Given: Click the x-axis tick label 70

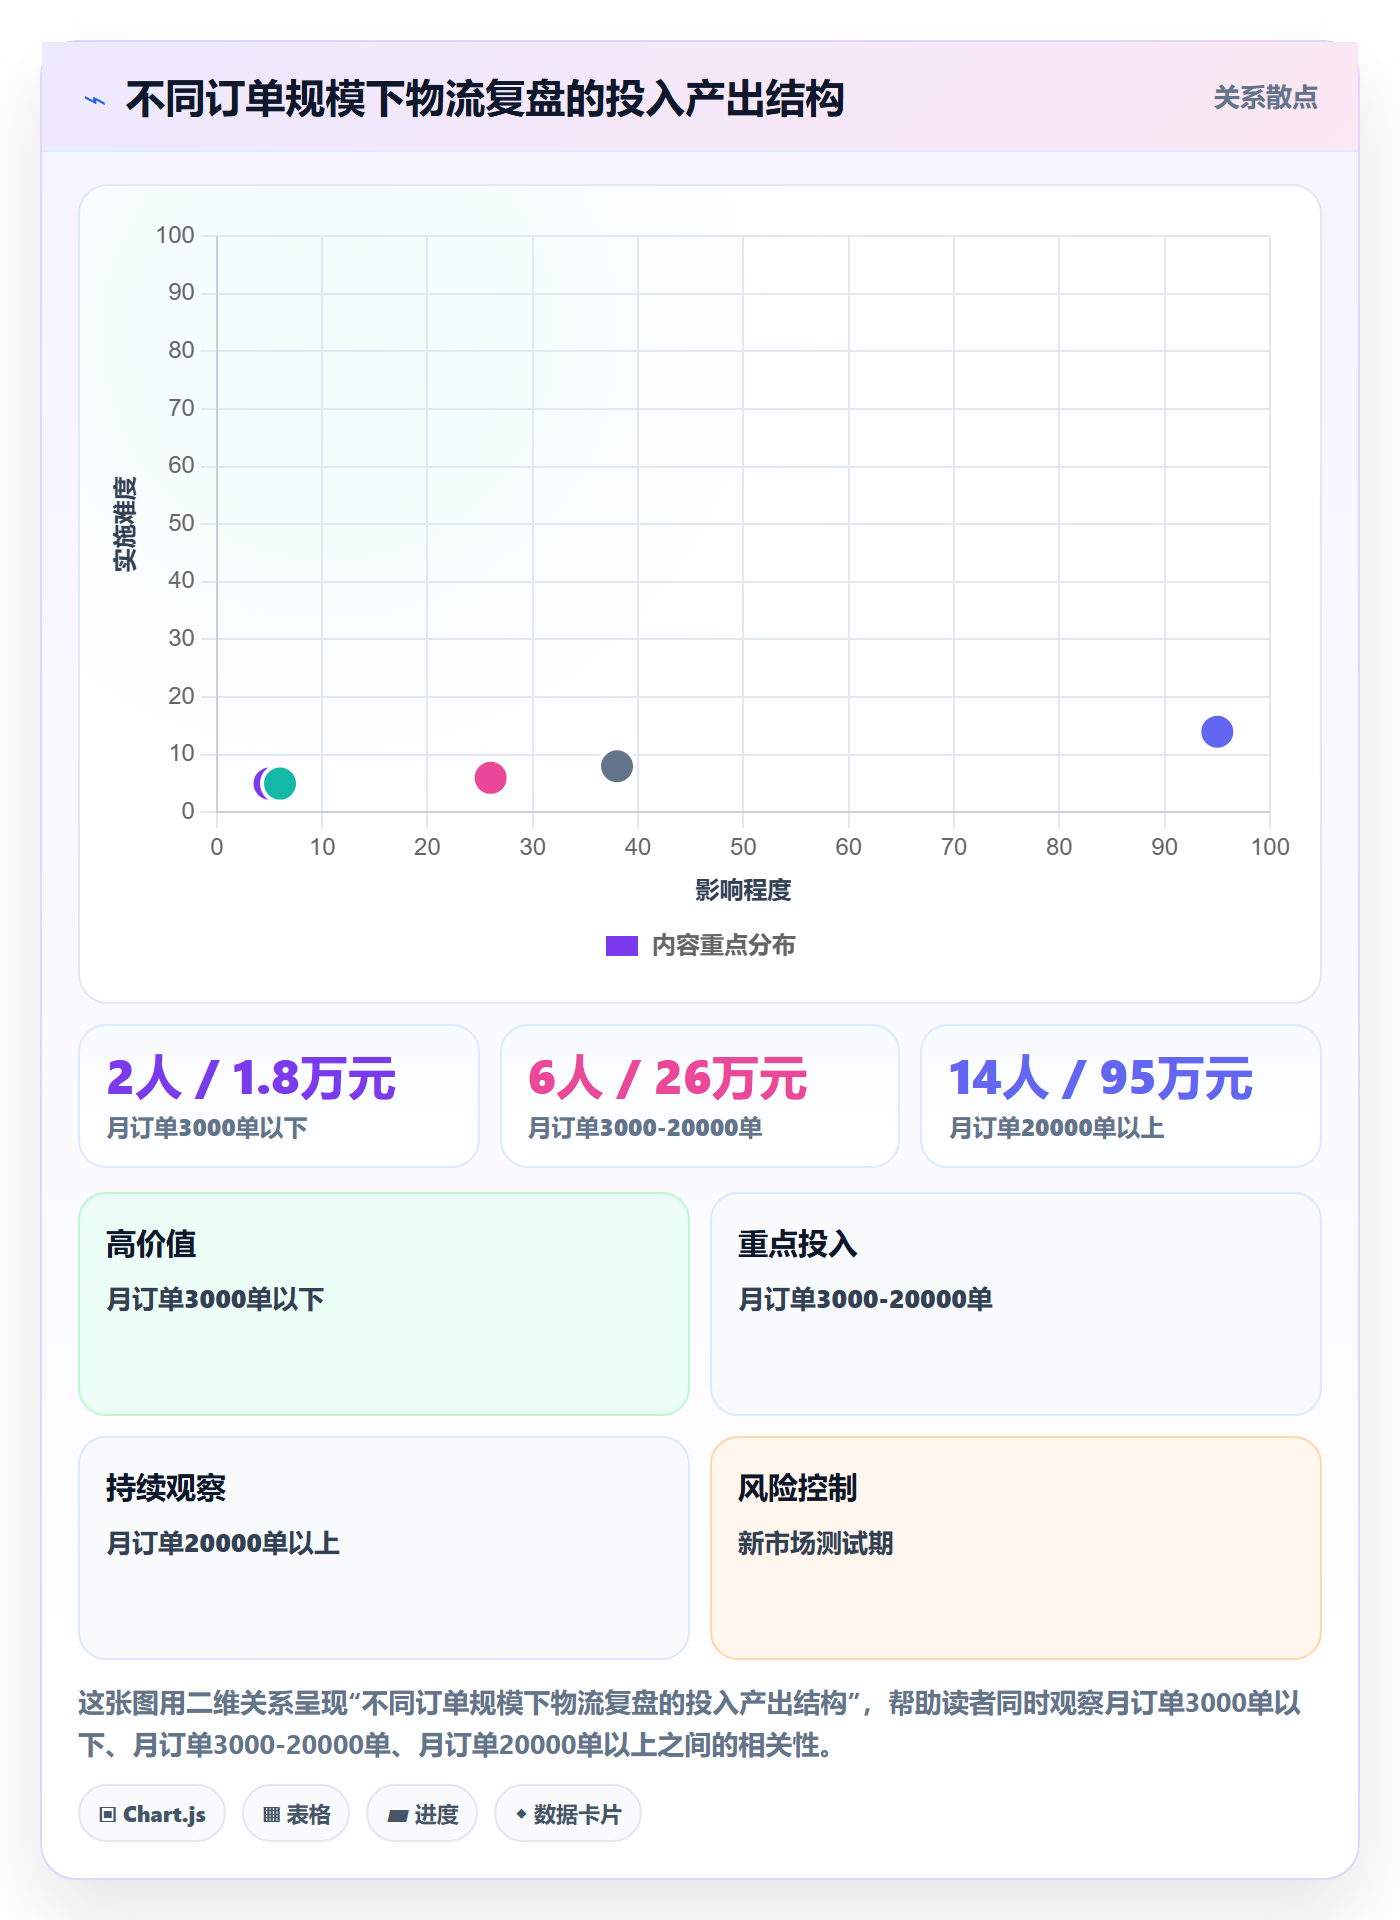Looking at the screenshot, I should 954,847.
